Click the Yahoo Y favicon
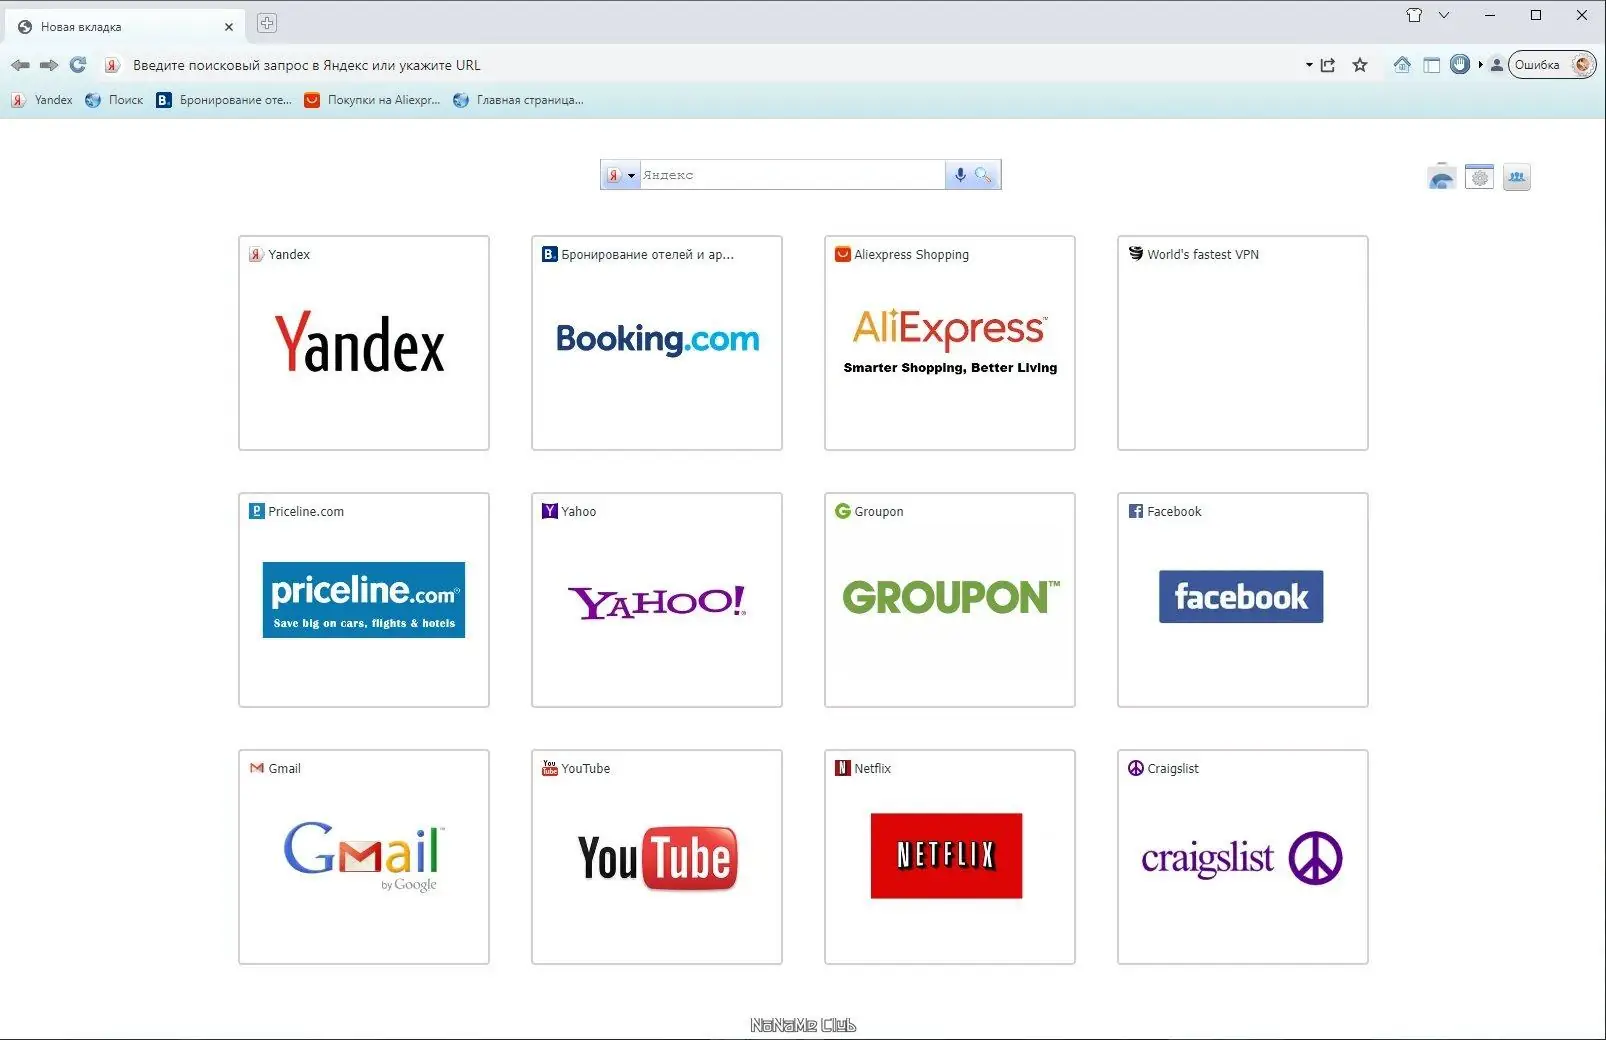Image resolution: width=1606 pixels, height=1040 pixels. 550,511
